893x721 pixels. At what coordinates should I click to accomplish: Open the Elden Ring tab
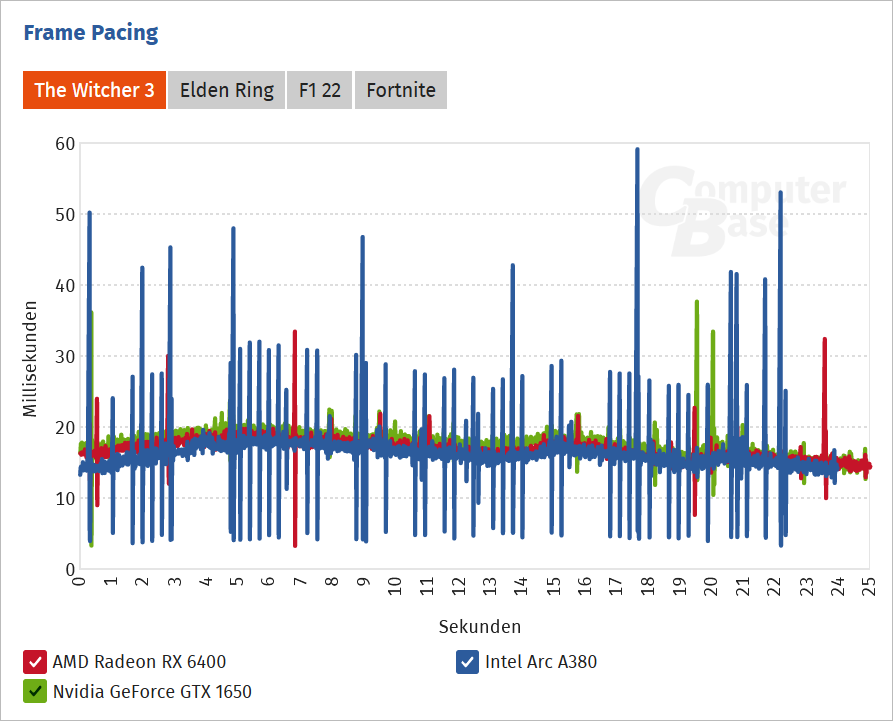(227, 90)
